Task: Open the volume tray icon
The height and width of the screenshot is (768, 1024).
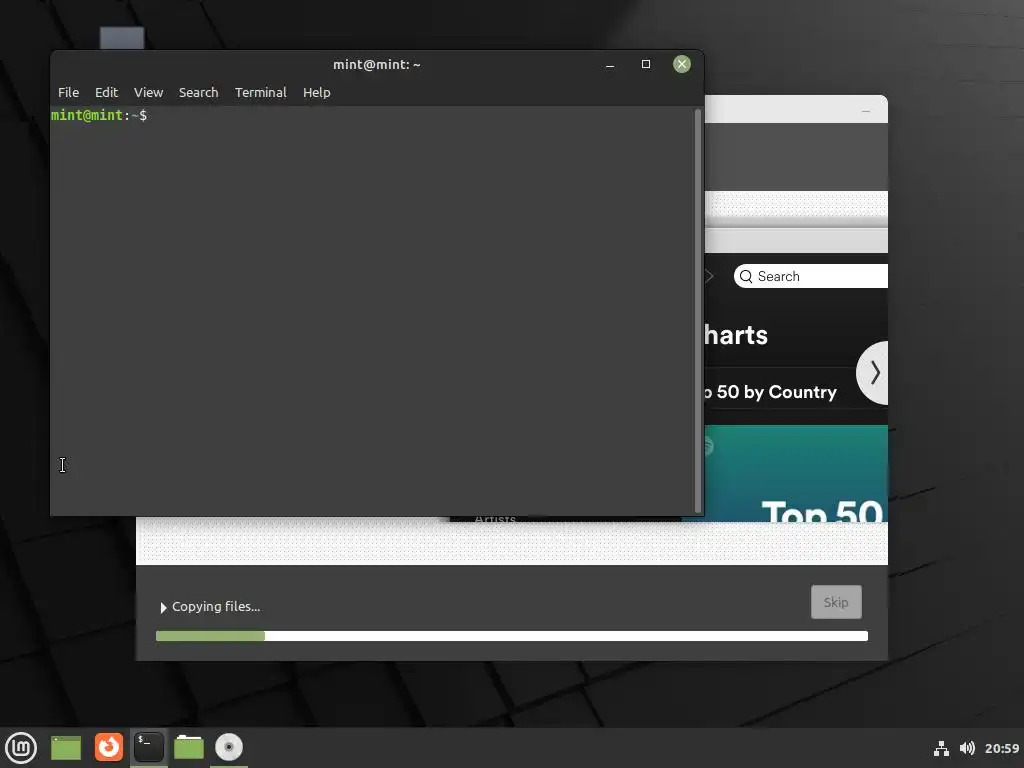Action: coord(967,748)
